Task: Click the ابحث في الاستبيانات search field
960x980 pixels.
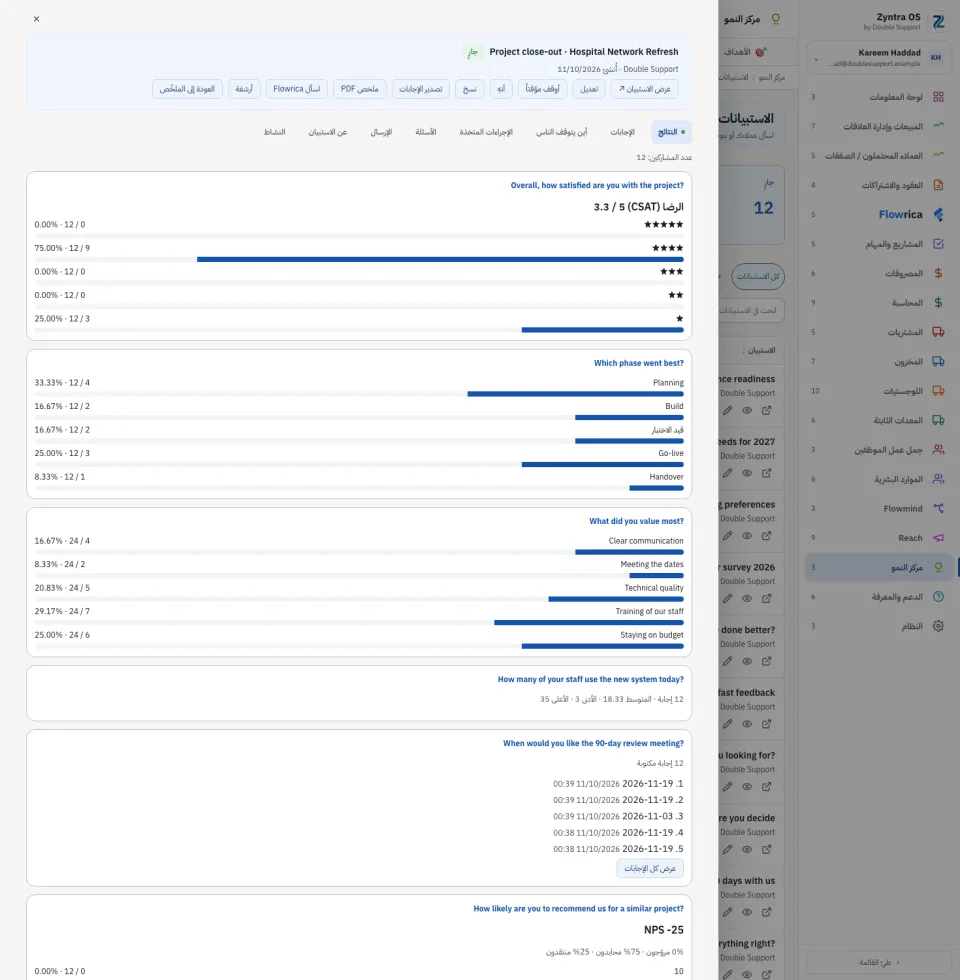Action: pyautogui.click(x=750, y=311)
